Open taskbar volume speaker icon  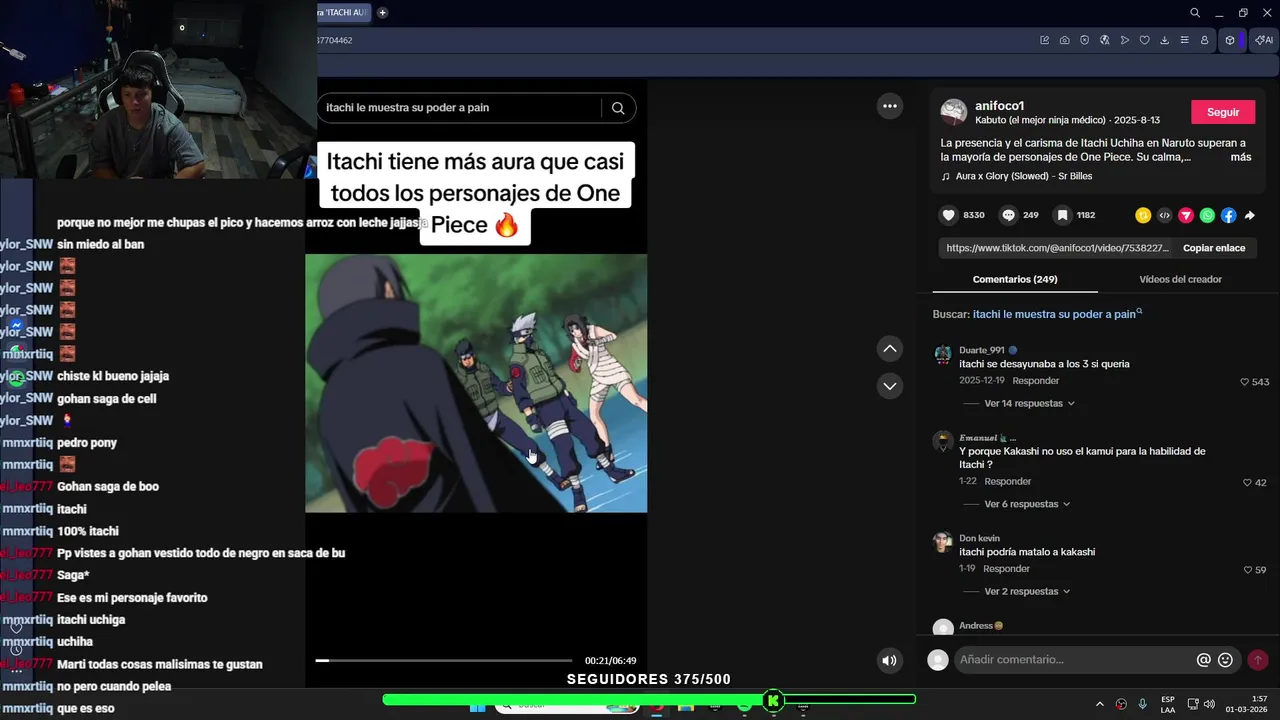(x=1210, y=704)
